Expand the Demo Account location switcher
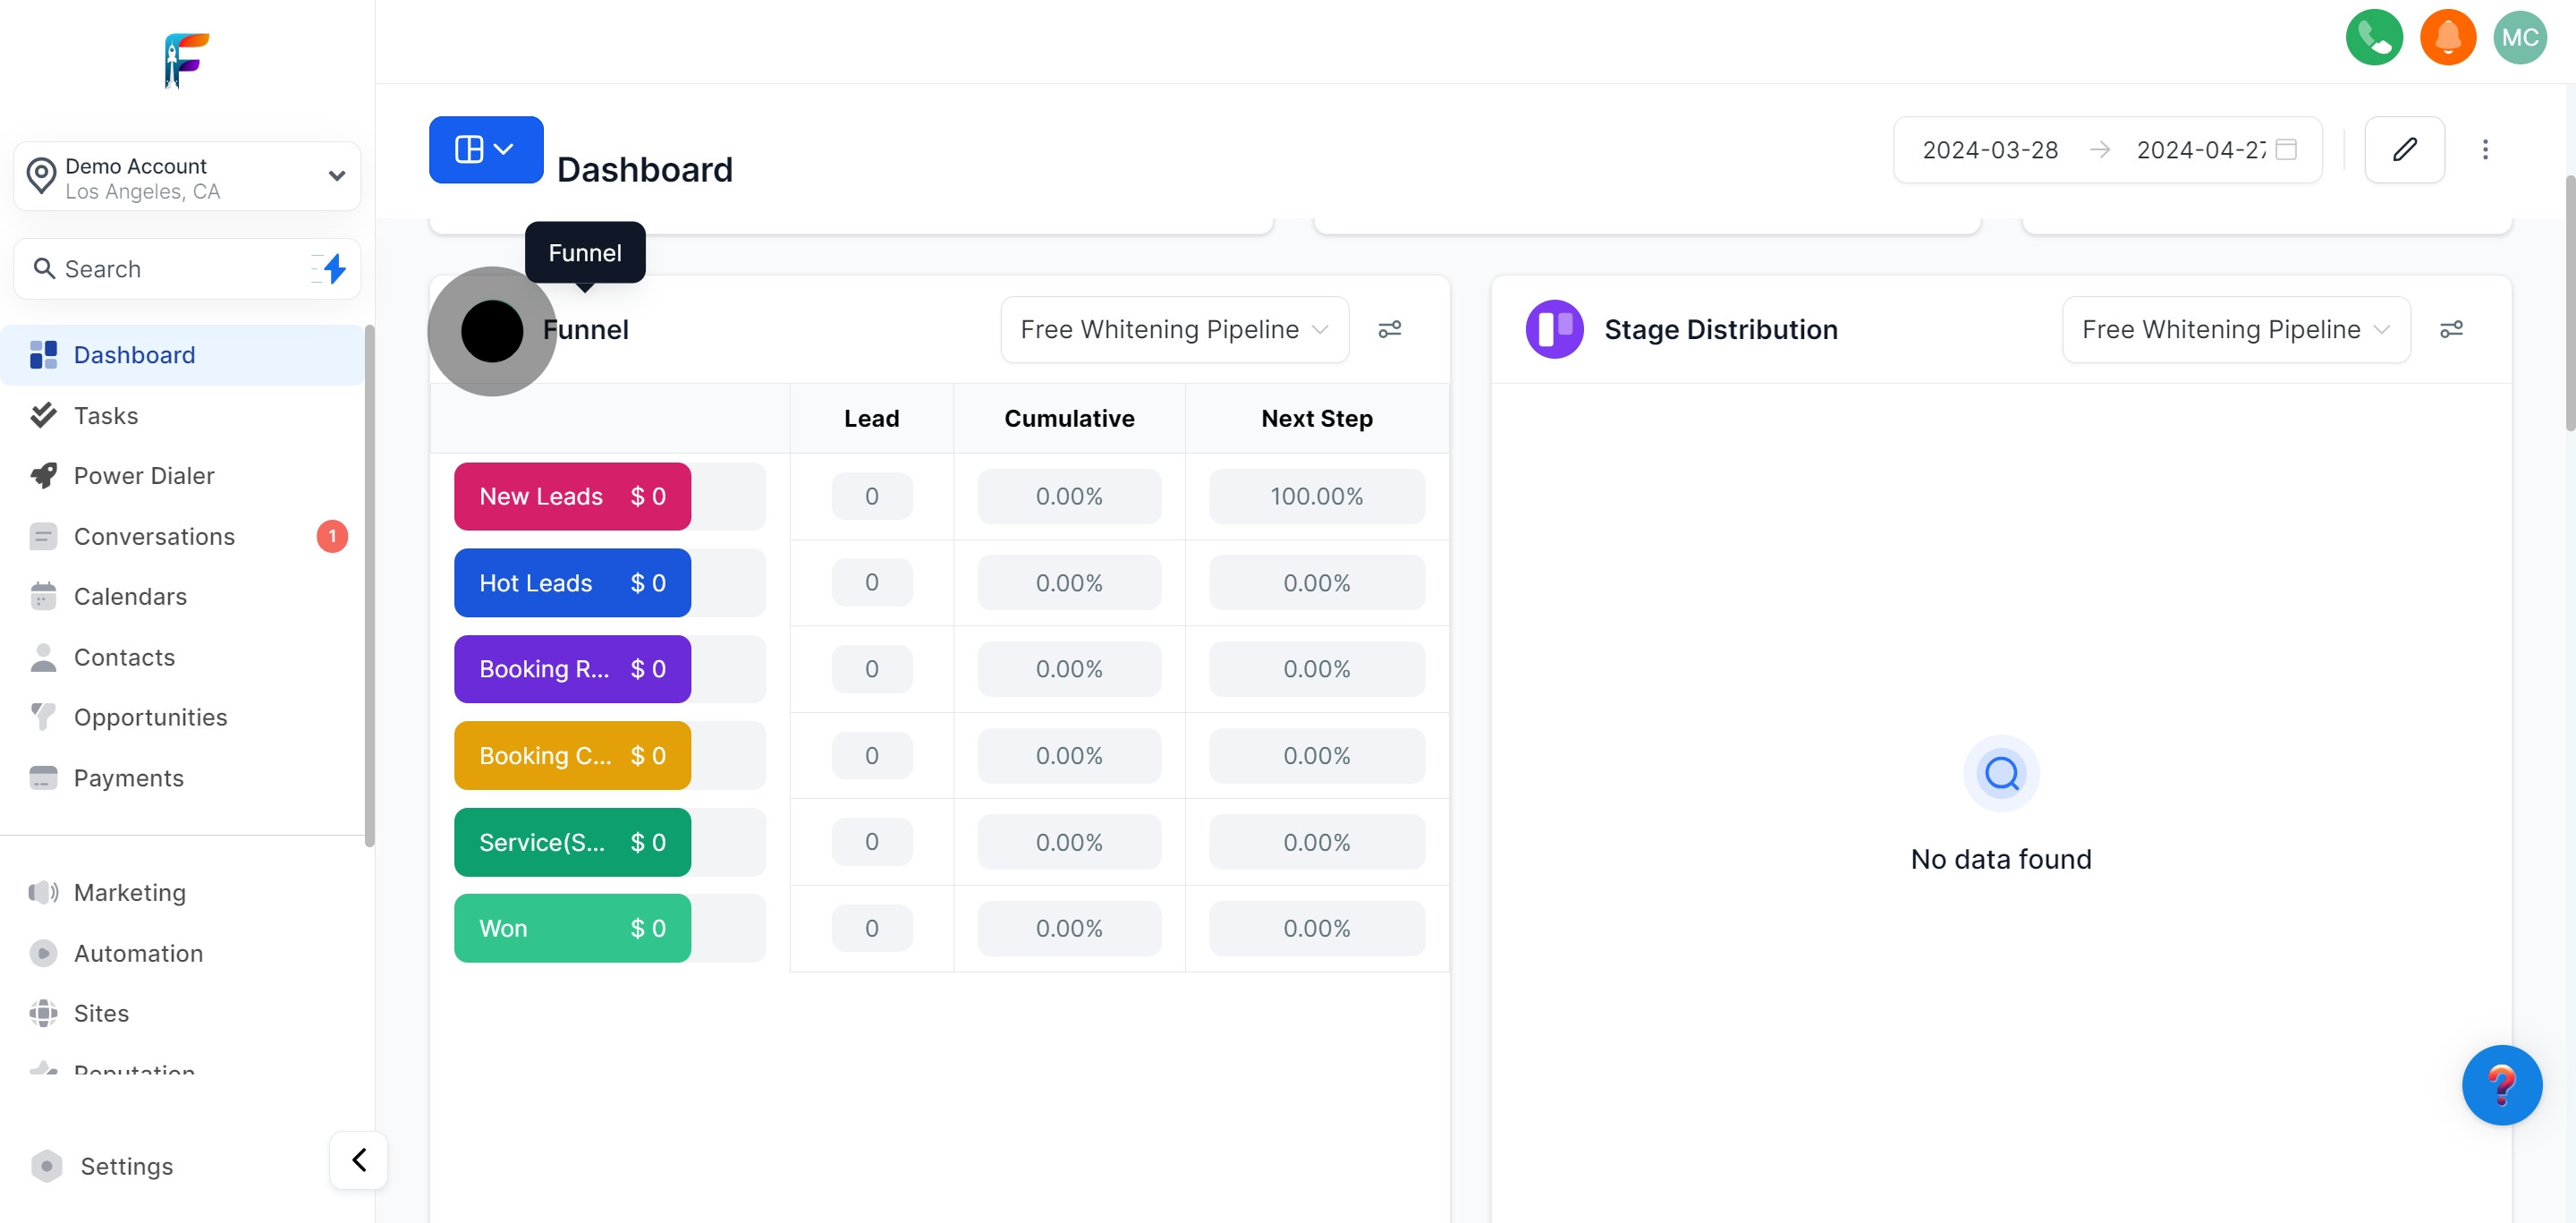The image size is (2576, 1223). 187,177
